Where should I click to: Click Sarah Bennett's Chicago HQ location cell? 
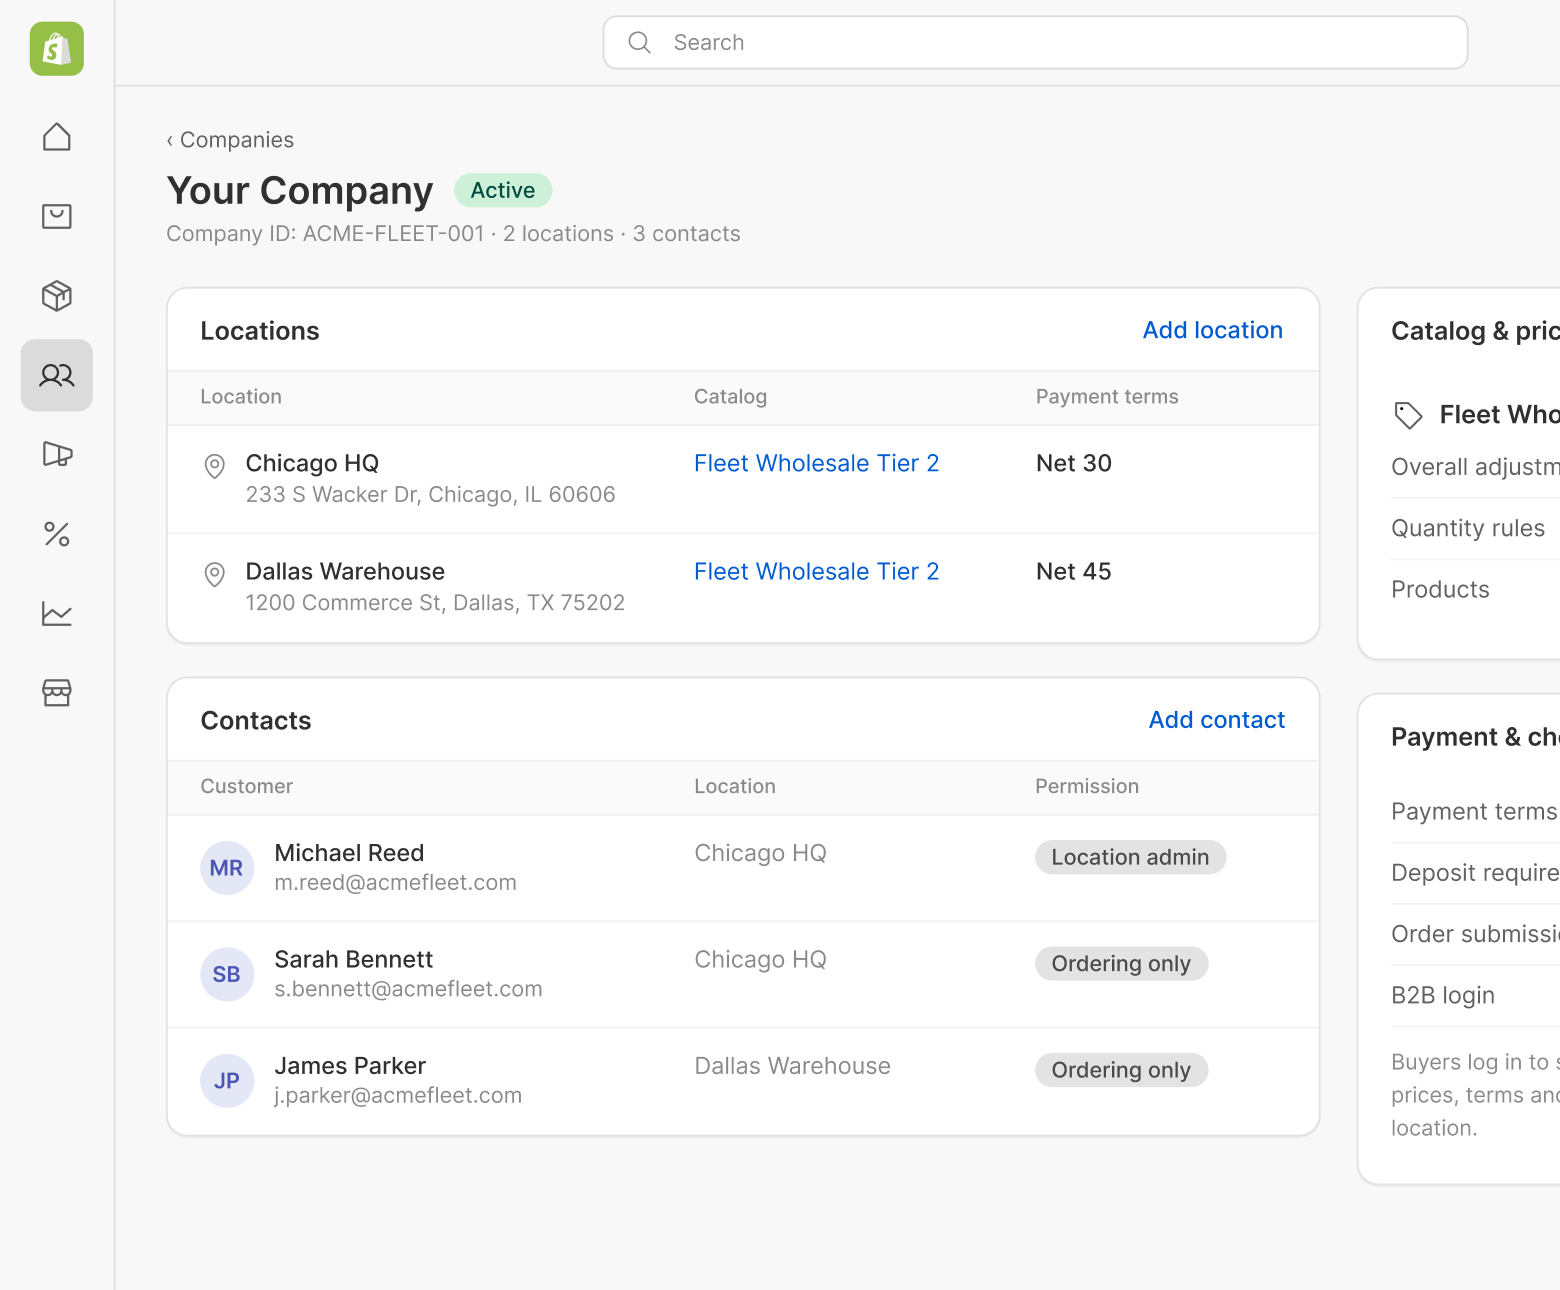tap(760, 959)
